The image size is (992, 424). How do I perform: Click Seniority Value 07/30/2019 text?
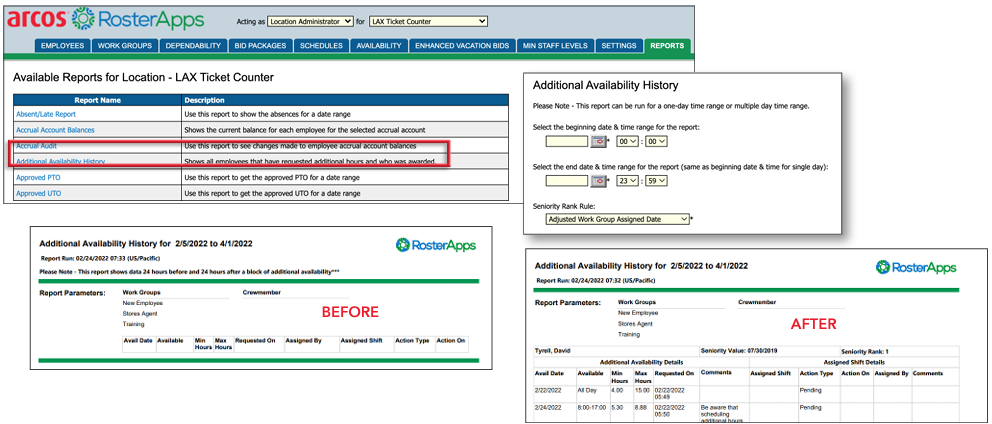point(740,351)
